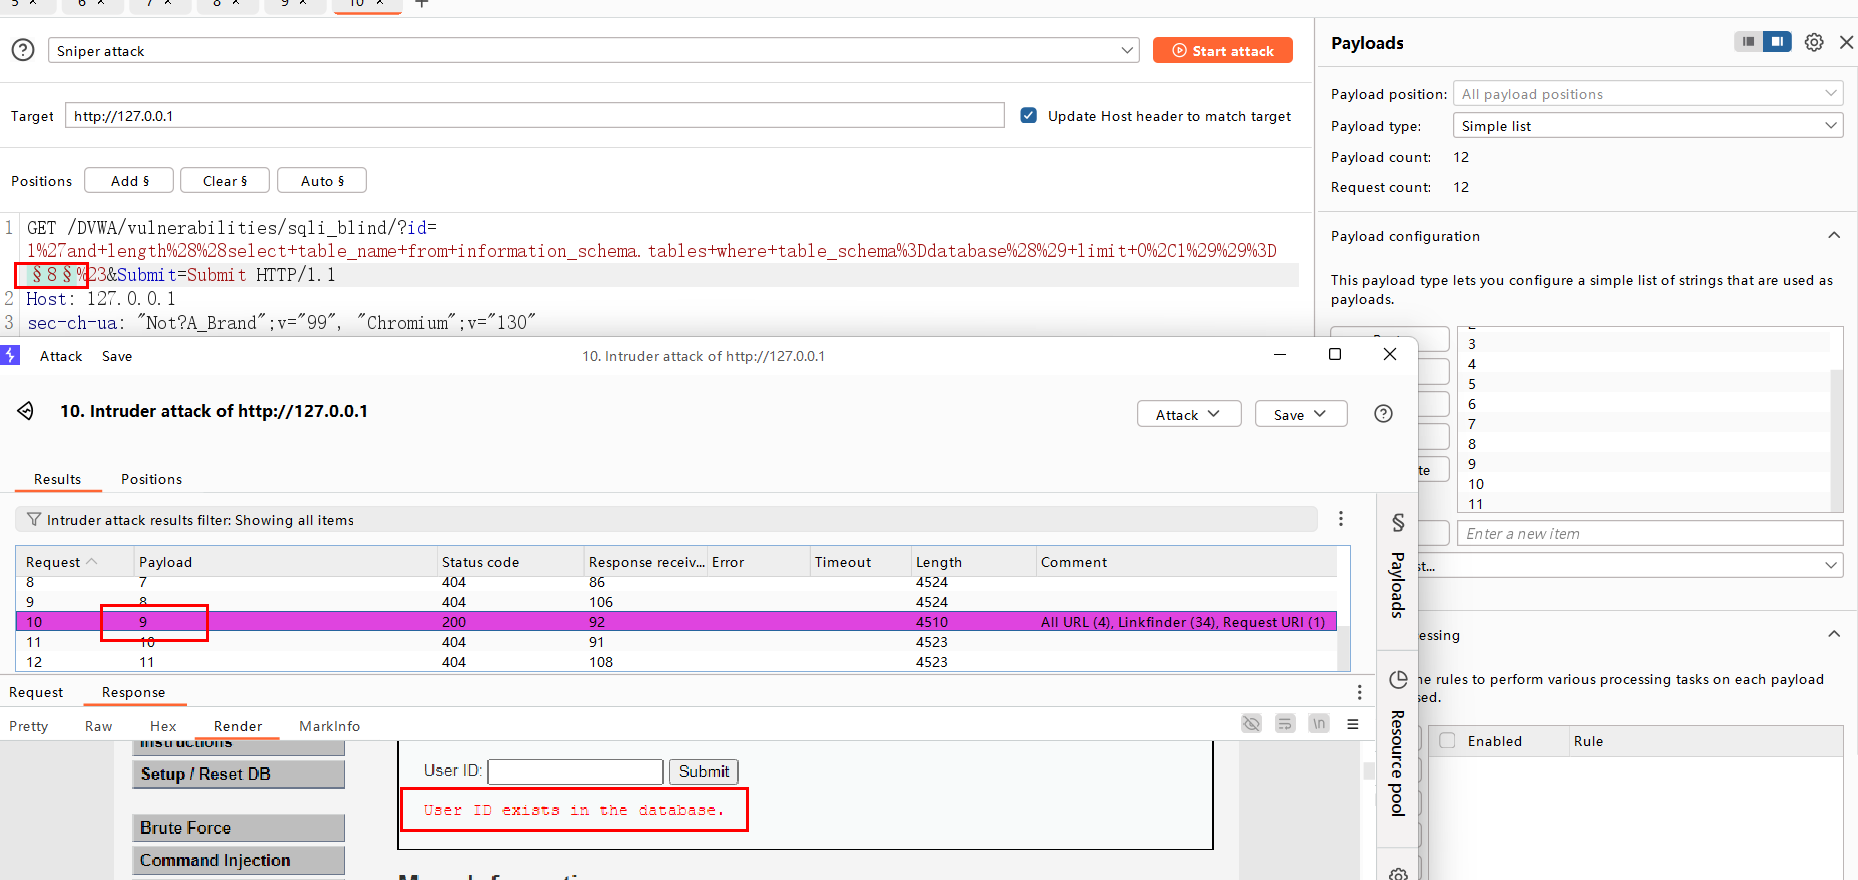Open the Payload position dropdown

[x=1647, y=94]
